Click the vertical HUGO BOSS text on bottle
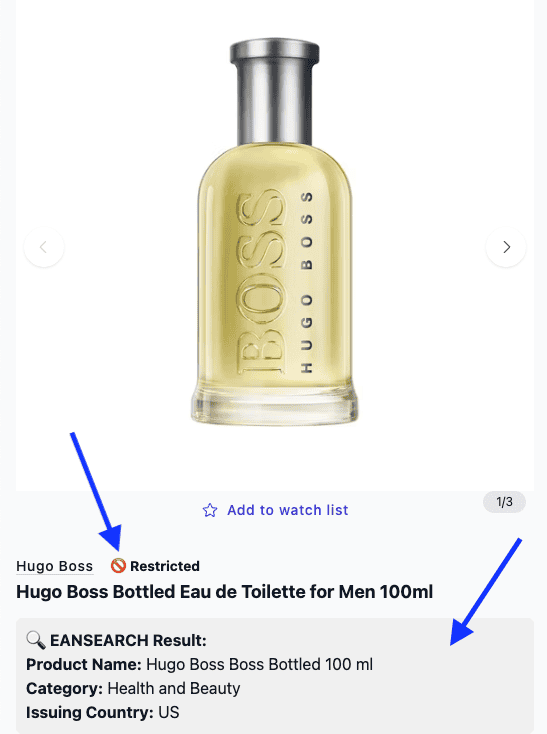This screenshot has width=547, height=734. (306, 282)
